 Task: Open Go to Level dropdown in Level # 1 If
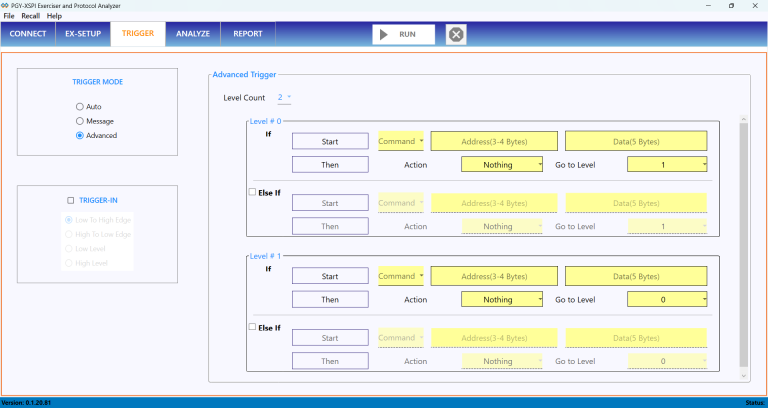(x=667, y=300)
